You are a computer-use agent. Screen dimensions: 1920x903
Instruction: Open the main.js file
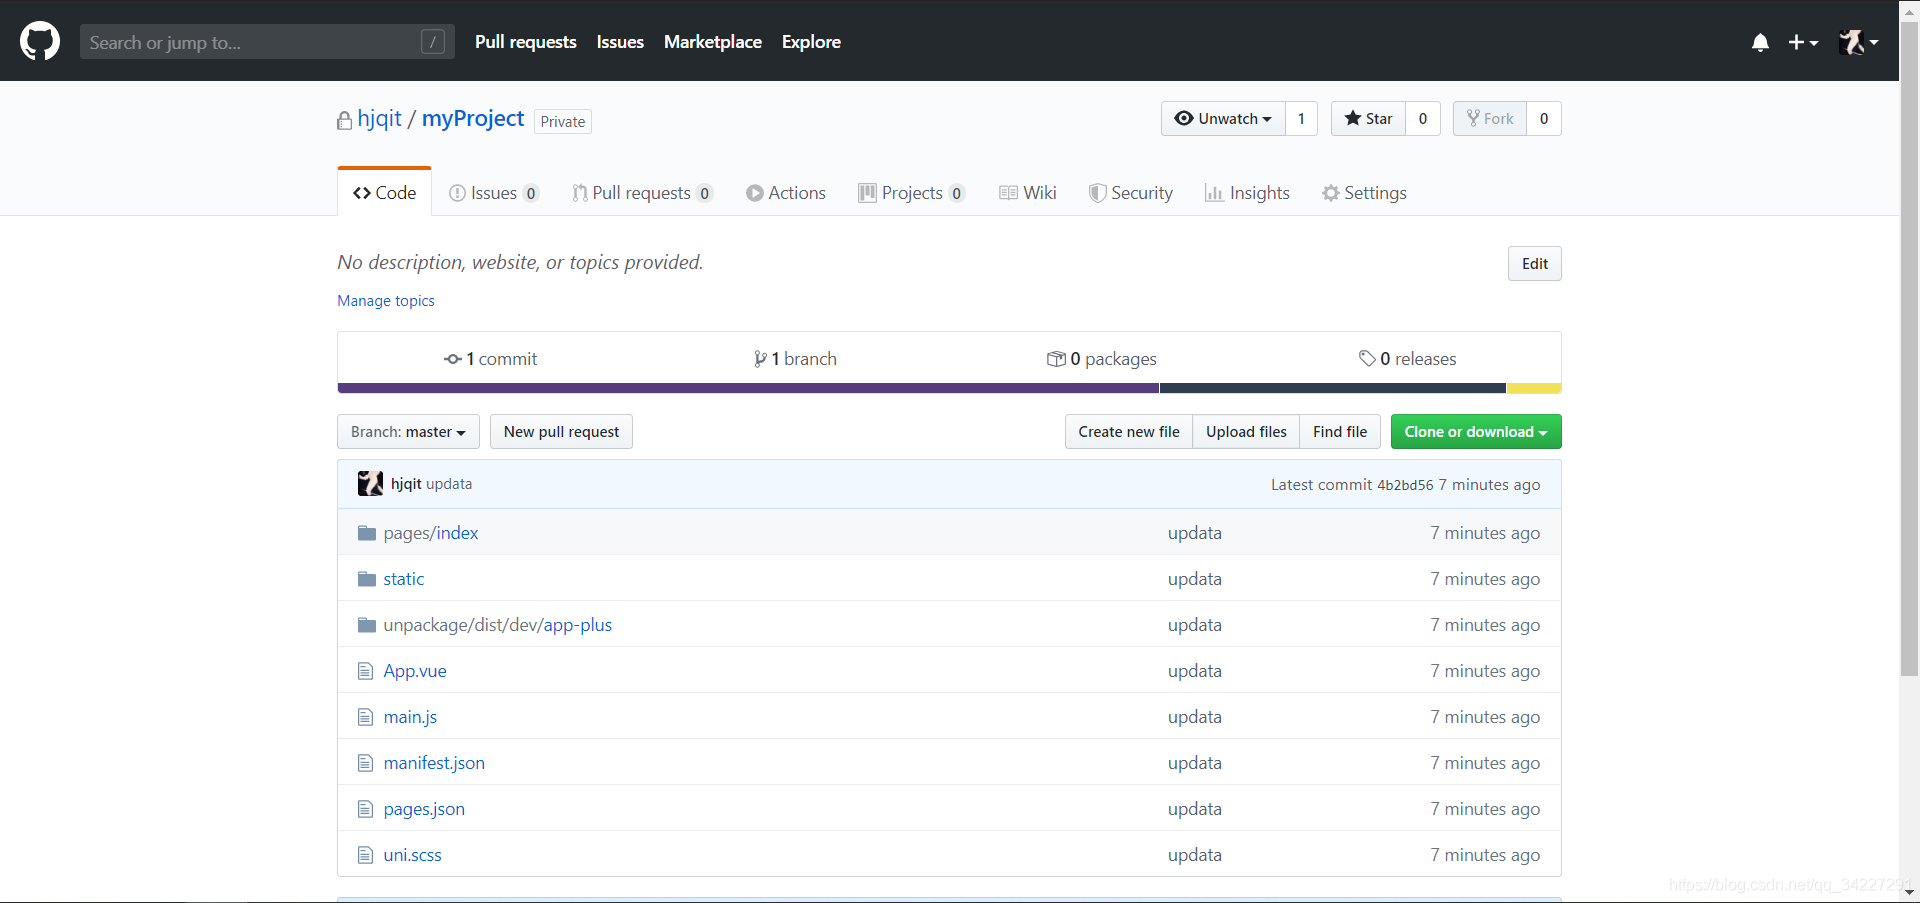[x=410, y=717]
